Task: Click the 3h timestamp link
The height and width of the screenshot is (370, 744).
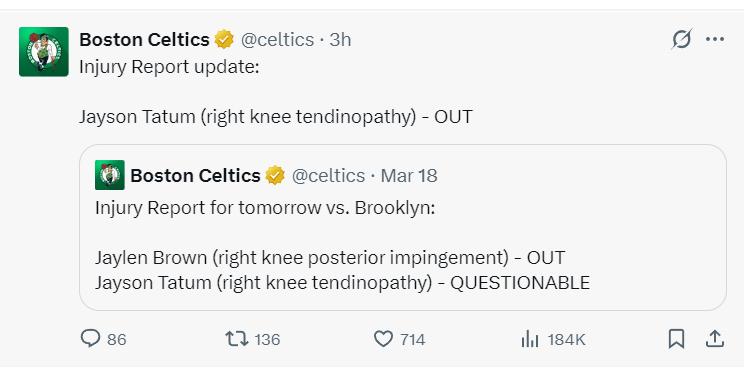Action: (340, 40)
